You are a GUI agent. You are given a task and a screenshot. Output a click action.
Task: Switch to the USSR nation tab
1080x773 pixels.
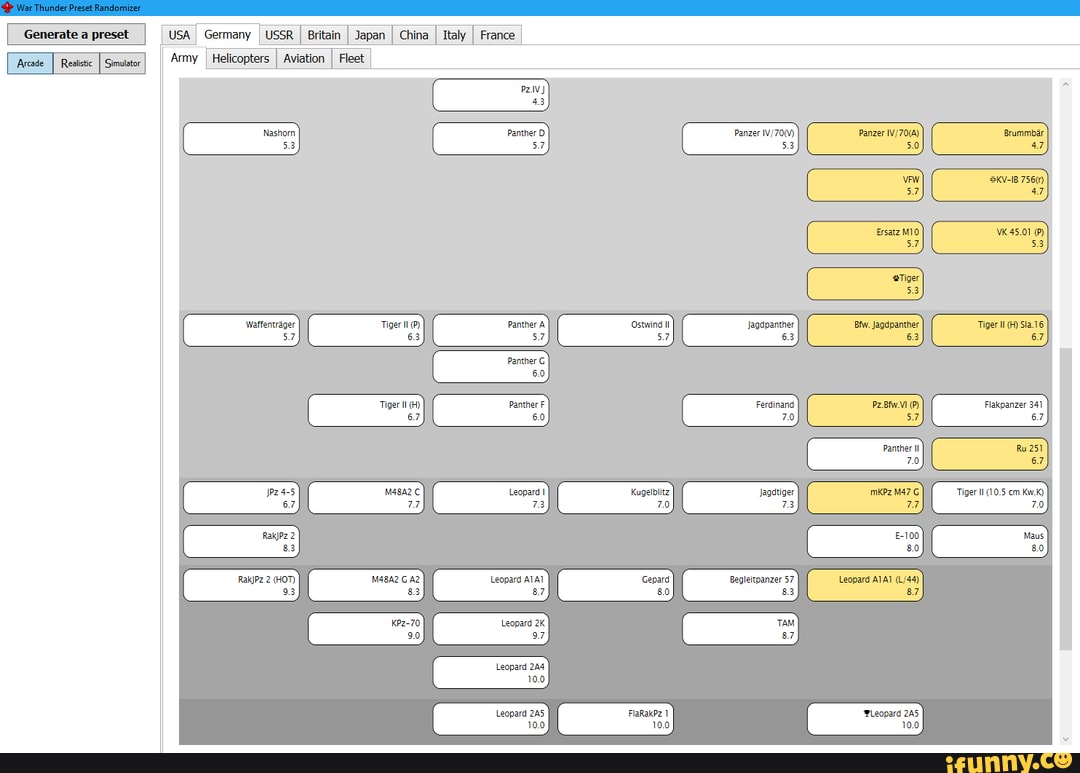(279, 34)
